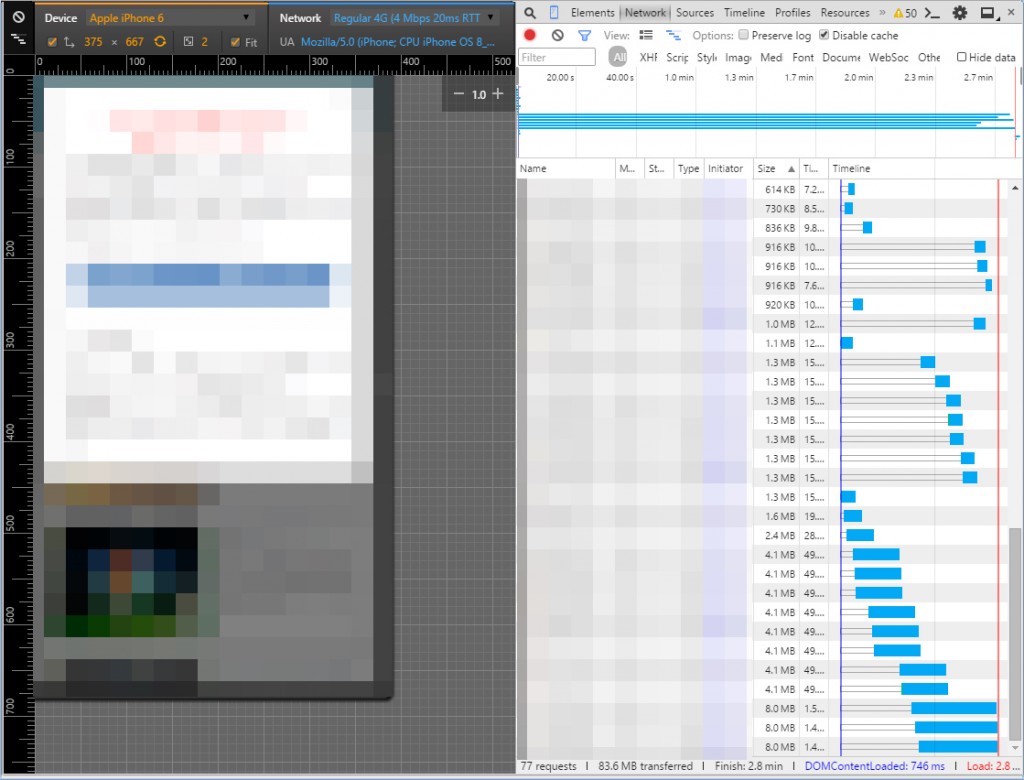Reset device emulation overrides

click(x=18, y=18)
